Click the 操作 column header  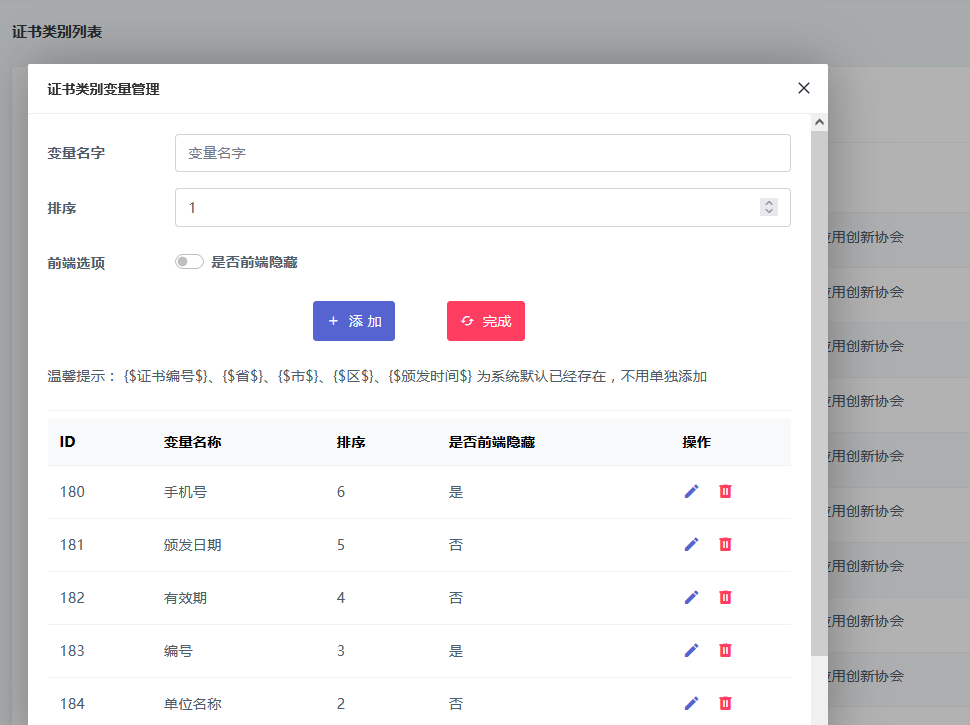pyautogui.click(x=697, y=442)
